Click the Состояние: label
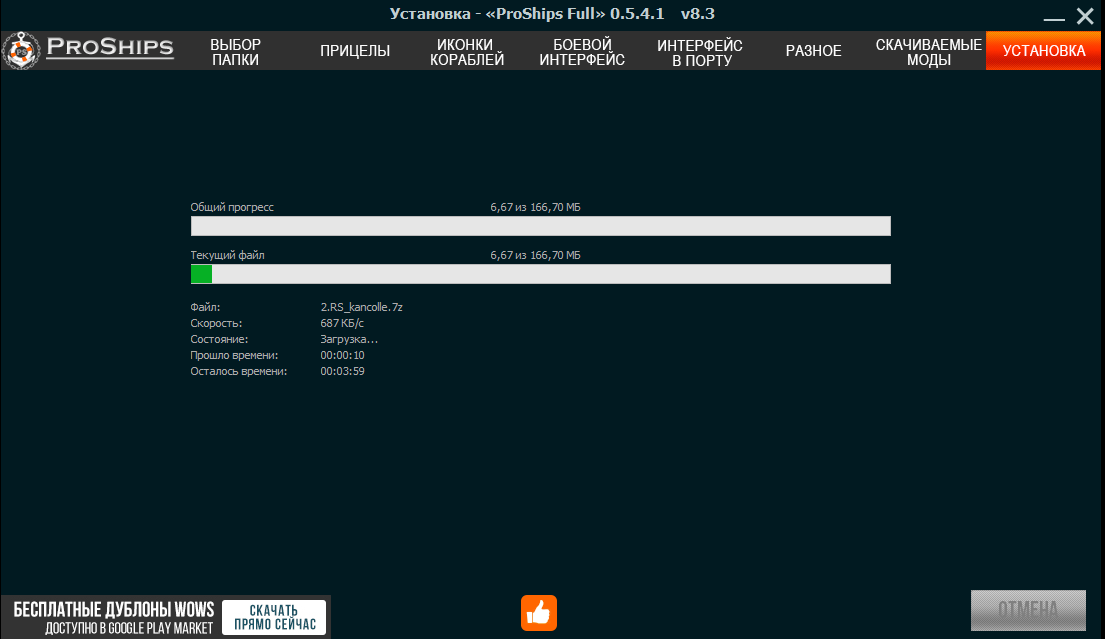The width and height of the screenshot is (1105, 639). point(219,340)
